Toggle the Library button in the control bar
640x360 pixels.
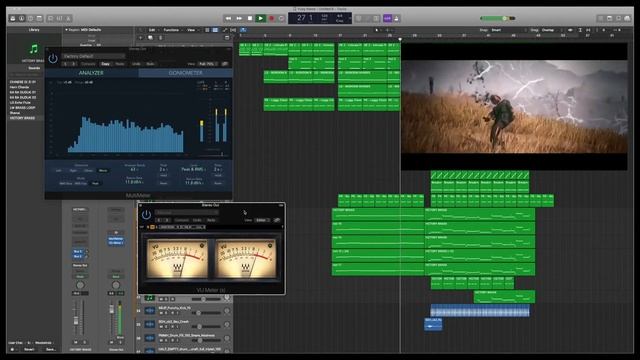point(13,18)
